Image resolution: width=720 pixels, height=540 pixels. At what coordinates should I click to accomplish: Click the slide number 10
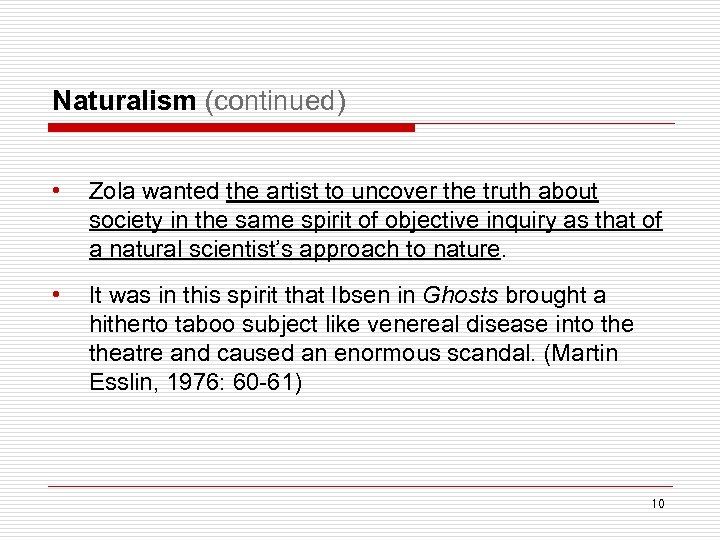pos(658,503)
